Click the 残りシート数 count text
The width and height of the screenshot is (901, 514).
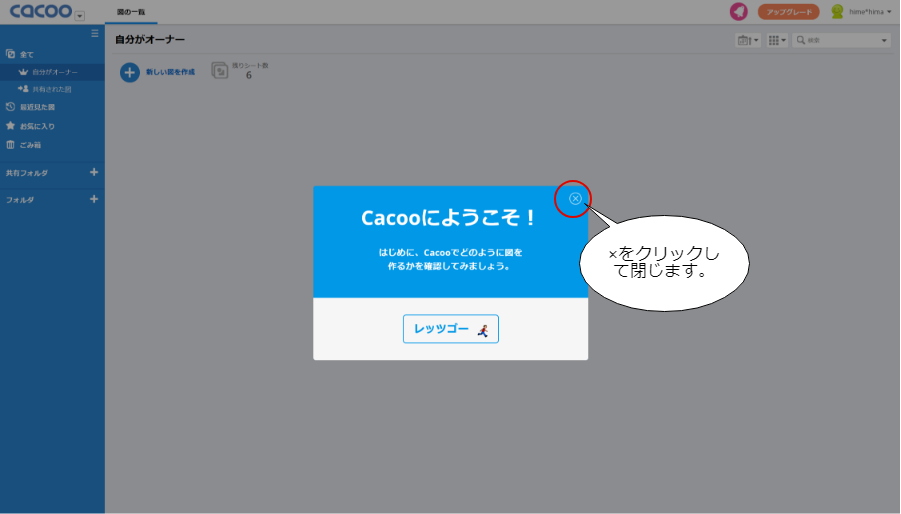coord(250,65)
